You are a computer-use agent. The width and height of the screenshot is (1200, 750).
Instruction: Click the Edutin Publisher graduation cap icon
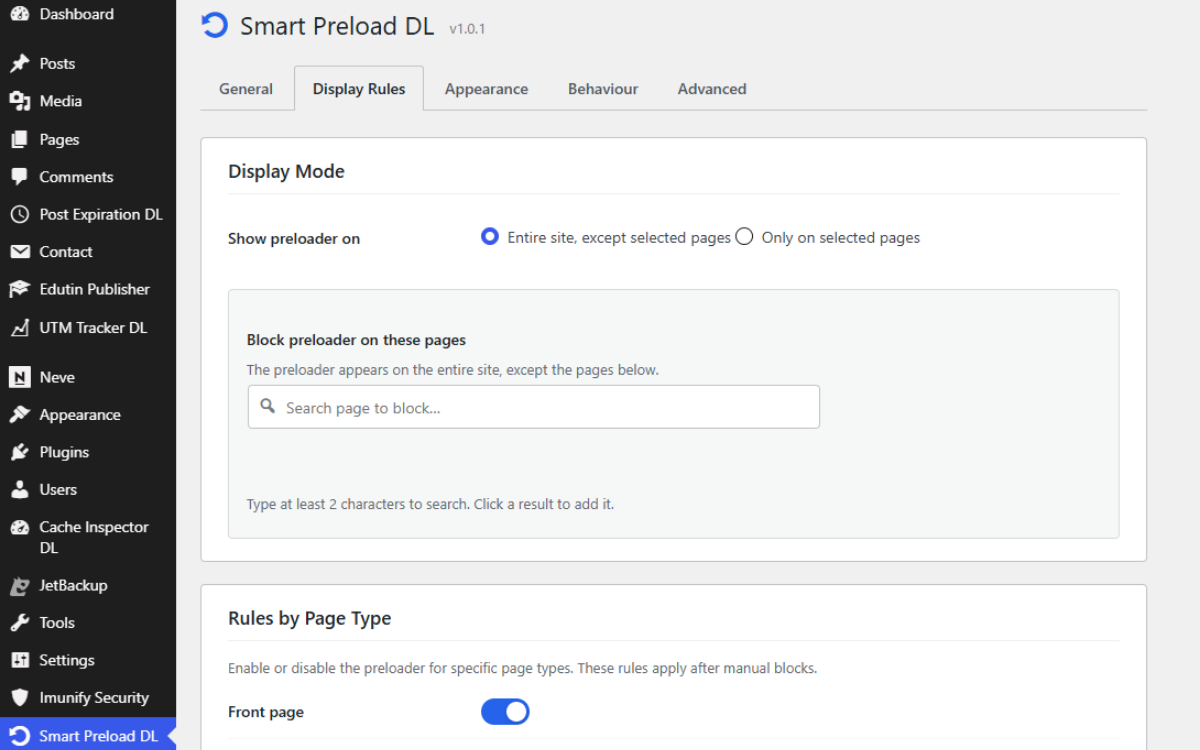click(19, 289)
